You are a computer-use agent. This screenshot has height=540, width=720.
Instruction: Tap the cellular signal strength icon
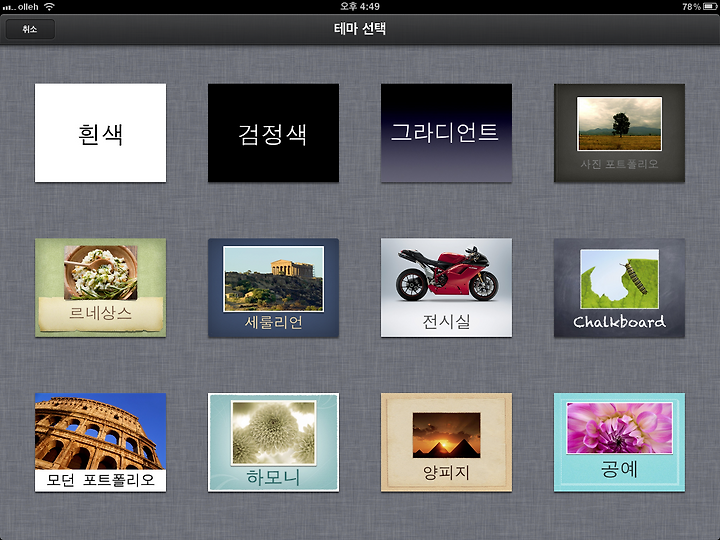click(x=9, y=7)
